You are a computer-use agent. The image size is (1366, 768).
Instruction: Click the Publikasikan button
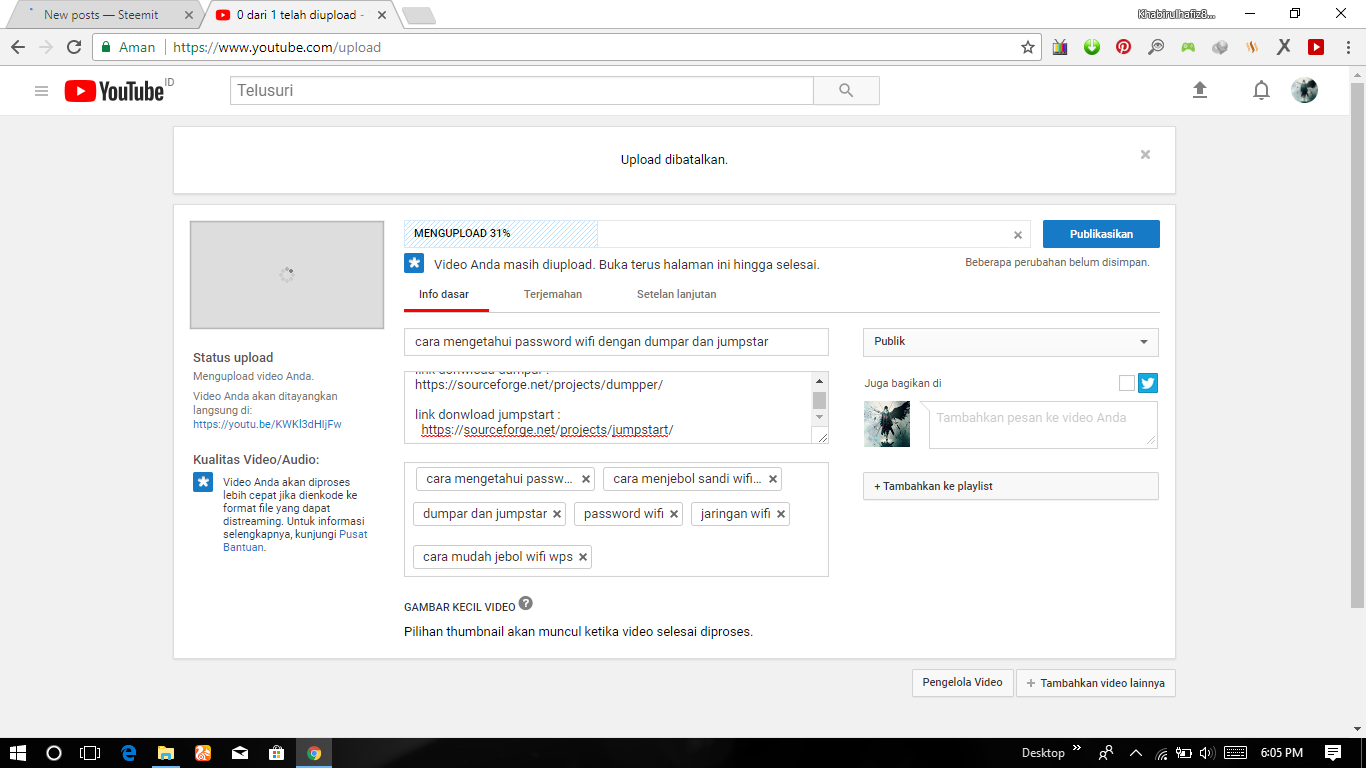click(1101, 234)
